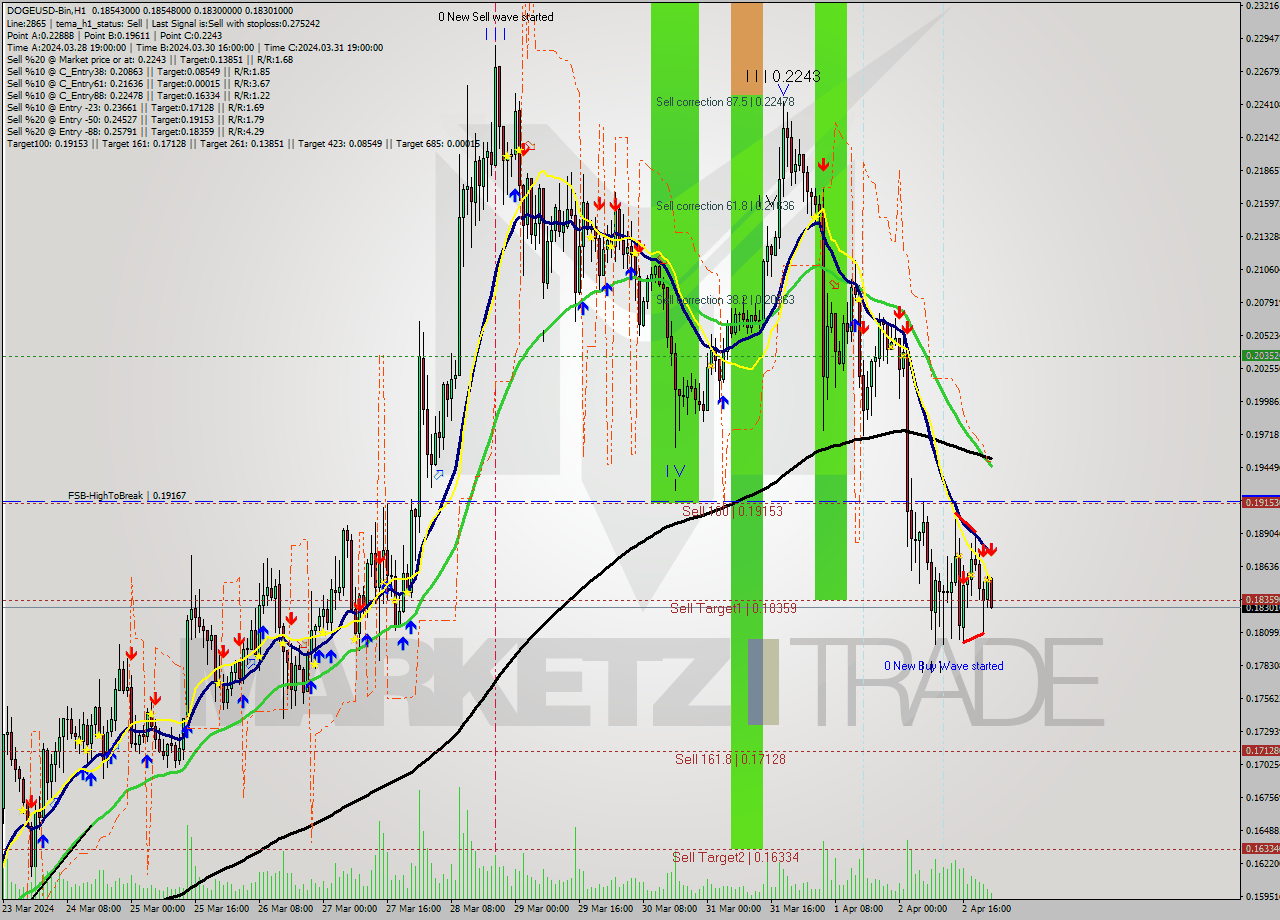Viewport: 1280px width, 920px height.
Task: Select the '1 Apr 08:00' time label
Action: click(858, 909)
